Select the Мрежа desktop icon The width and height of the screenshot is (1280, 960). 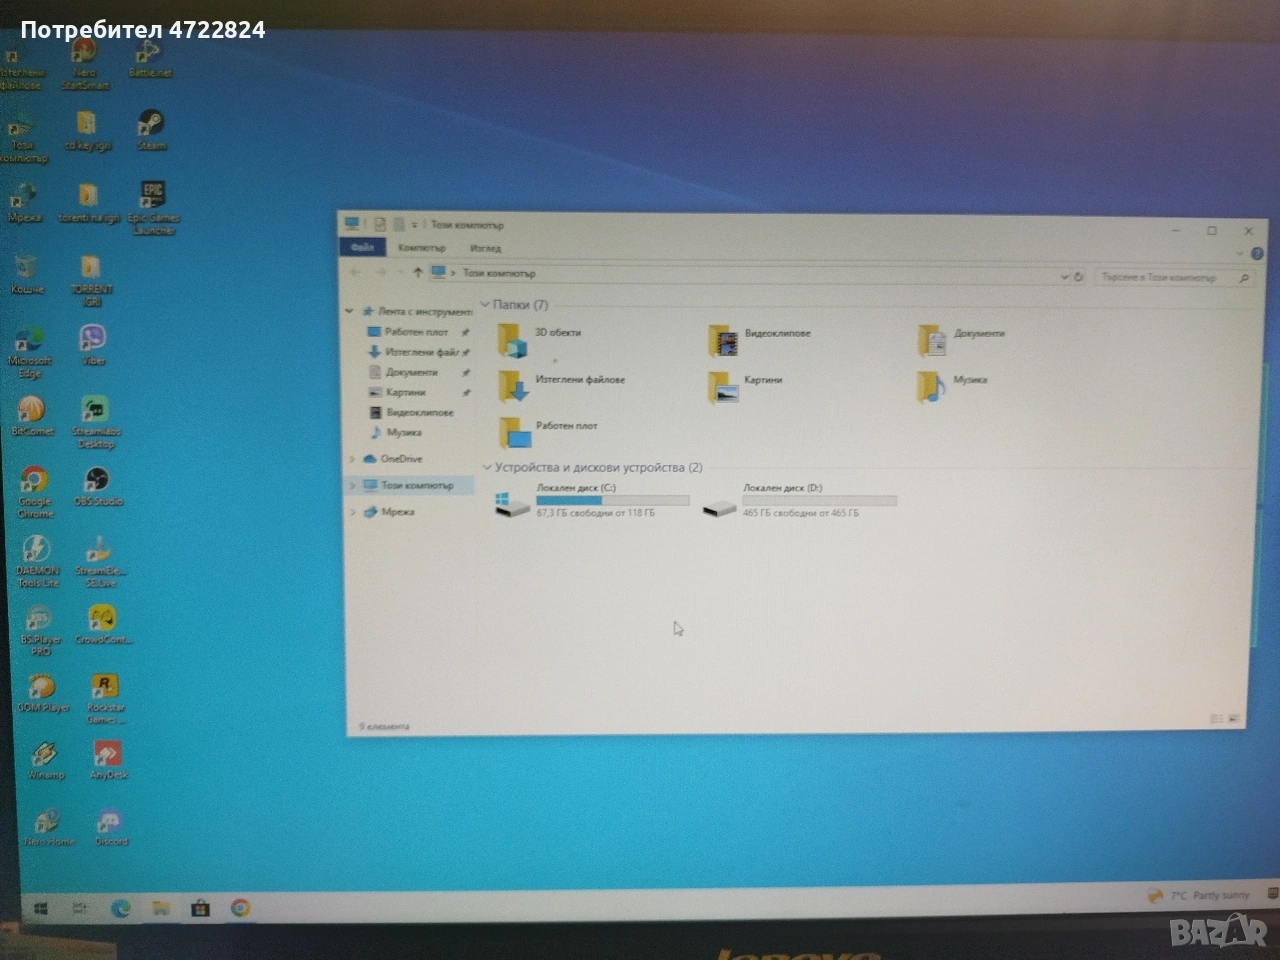point(24,203)
